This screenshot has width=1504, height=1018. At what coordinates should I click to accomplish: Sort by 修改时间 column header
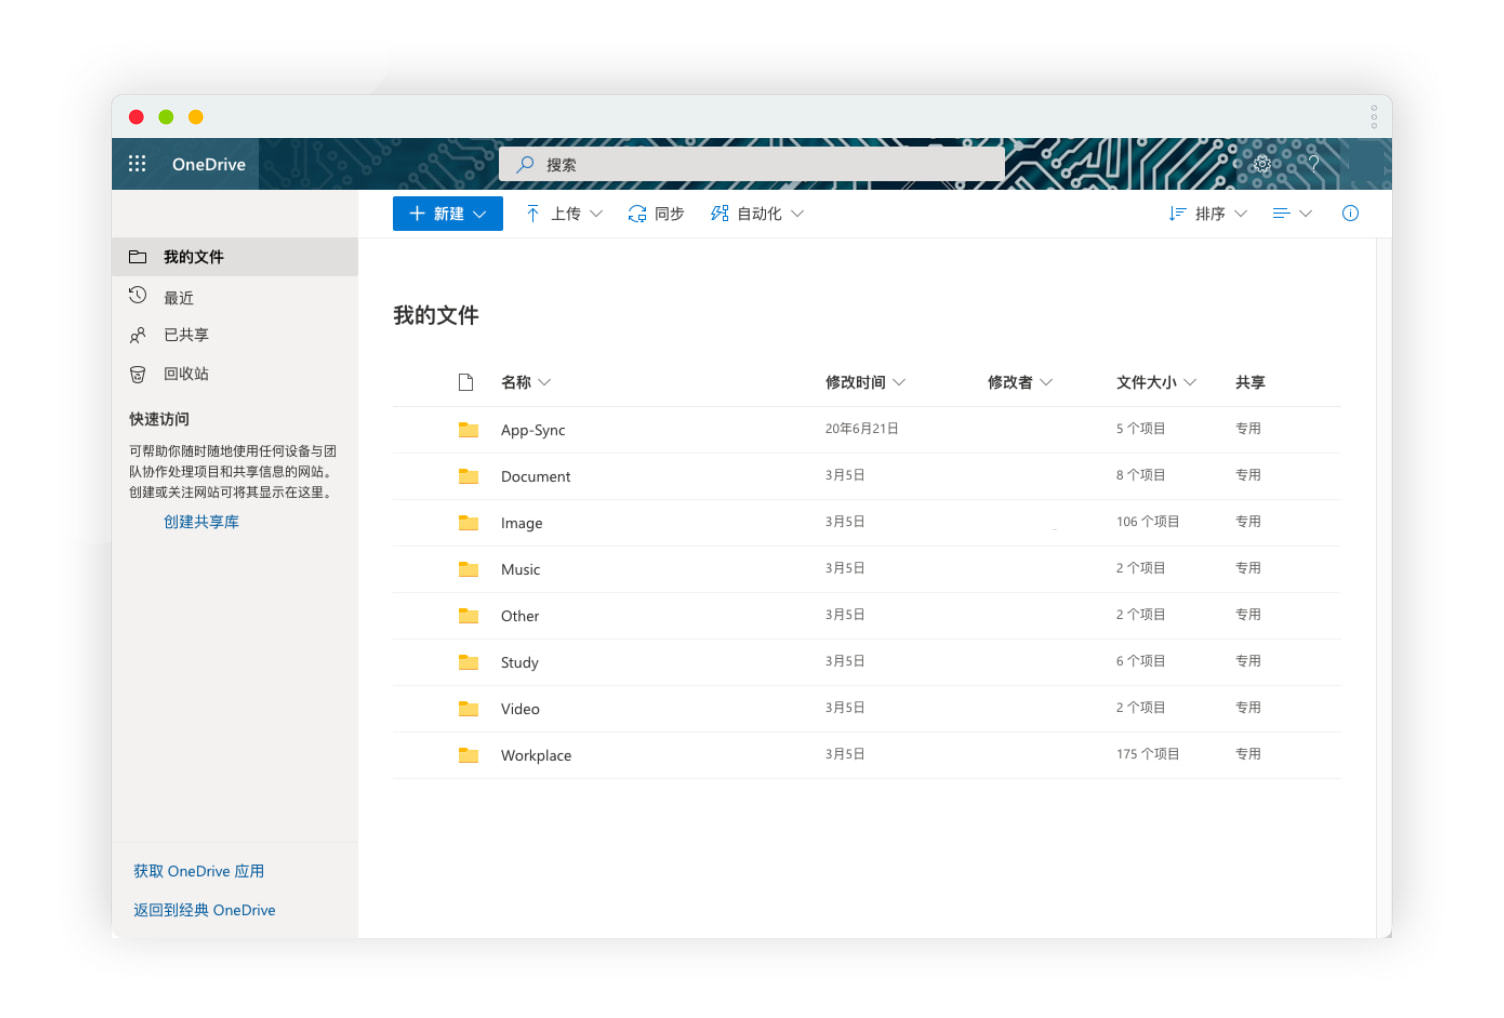click(x=856, y=381)
